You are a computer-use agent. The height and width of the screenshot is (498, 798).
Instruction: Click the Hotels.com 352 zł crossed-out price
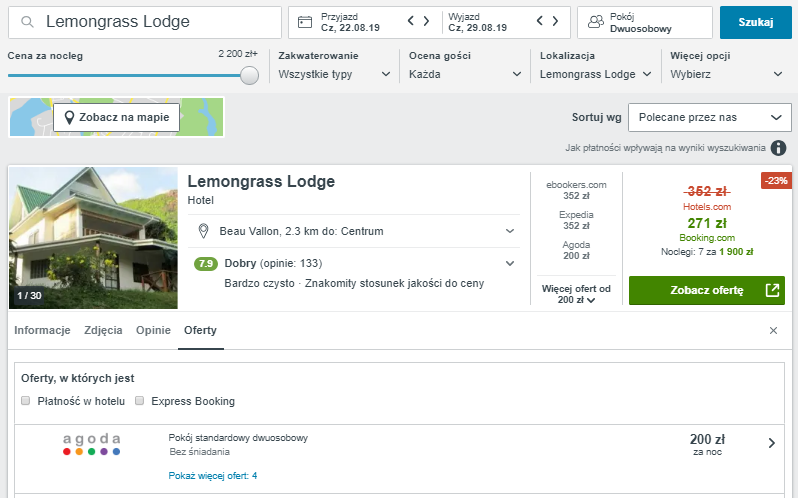click(x=707, y=192)
